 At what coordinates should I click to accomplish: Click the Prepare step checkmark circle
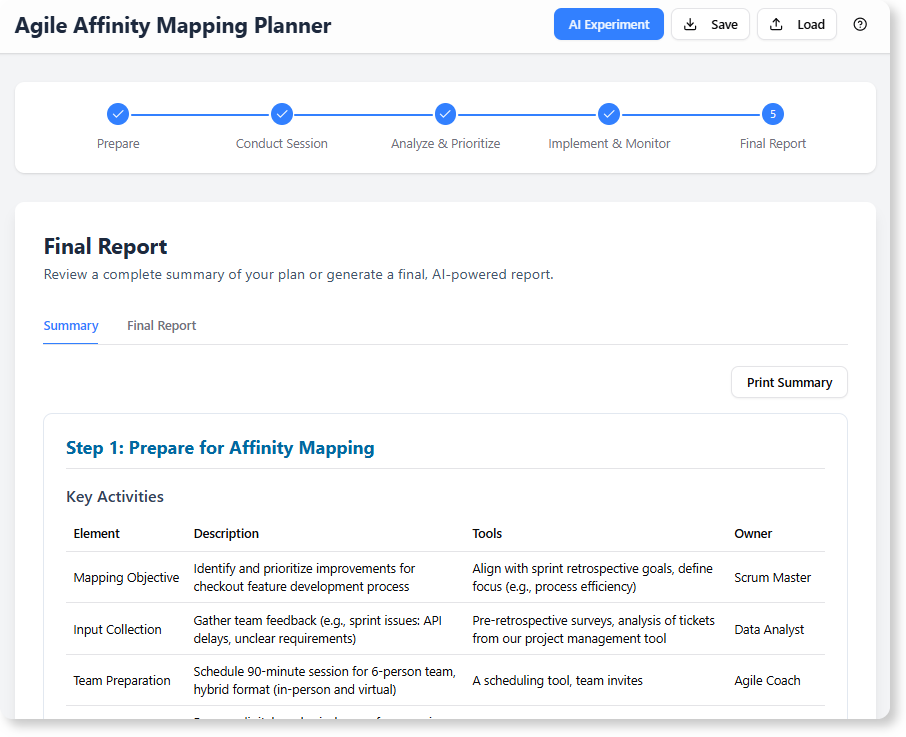pyautogui.click(x=118, y=114)
